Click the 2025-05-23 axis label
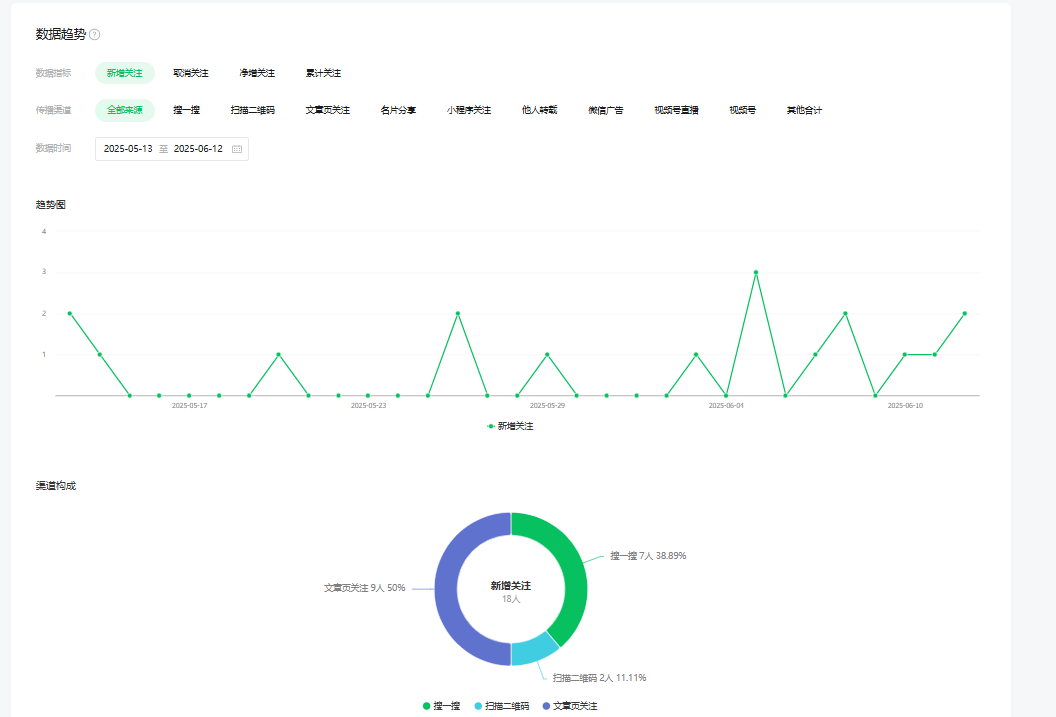Screen dimensions: 1056x717 (368, 406)
